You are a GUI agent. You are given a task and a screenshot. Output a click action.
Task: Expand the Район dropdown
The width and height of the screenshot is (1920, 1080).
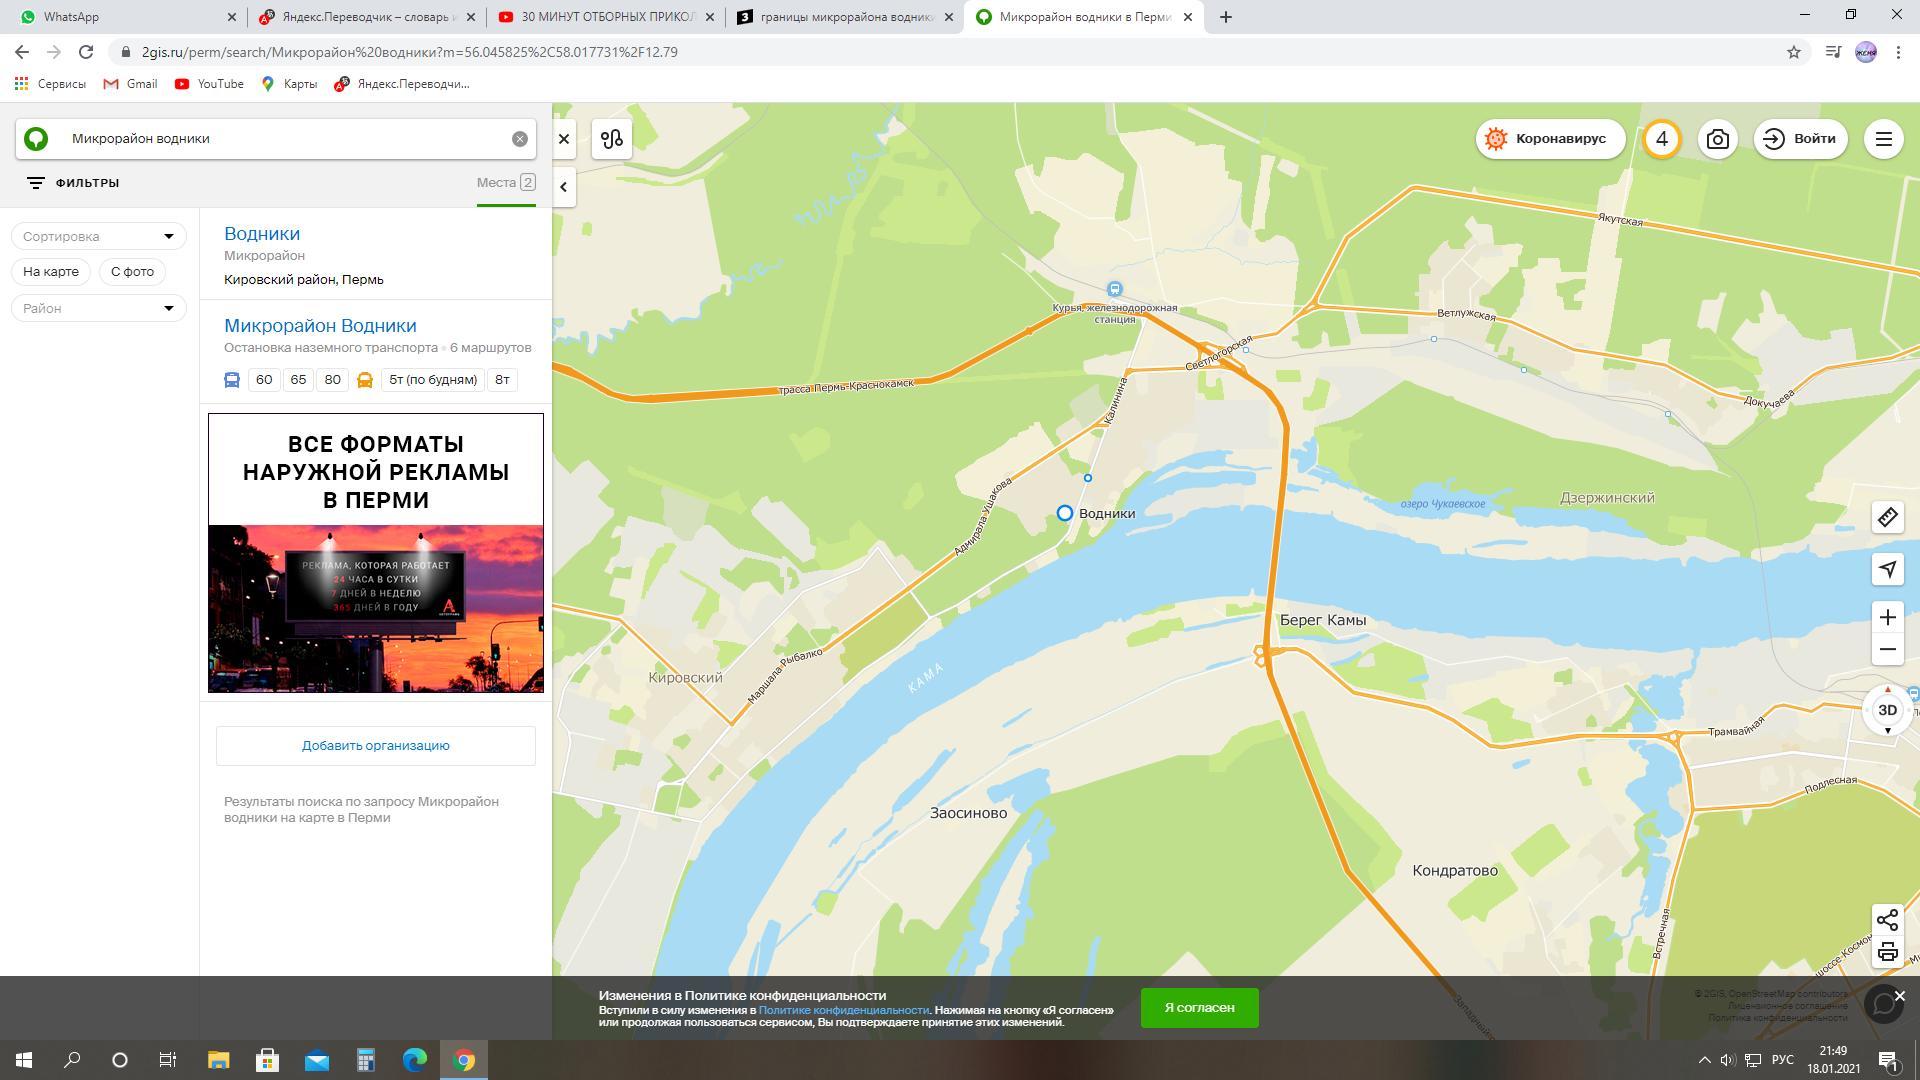(98, 308)
